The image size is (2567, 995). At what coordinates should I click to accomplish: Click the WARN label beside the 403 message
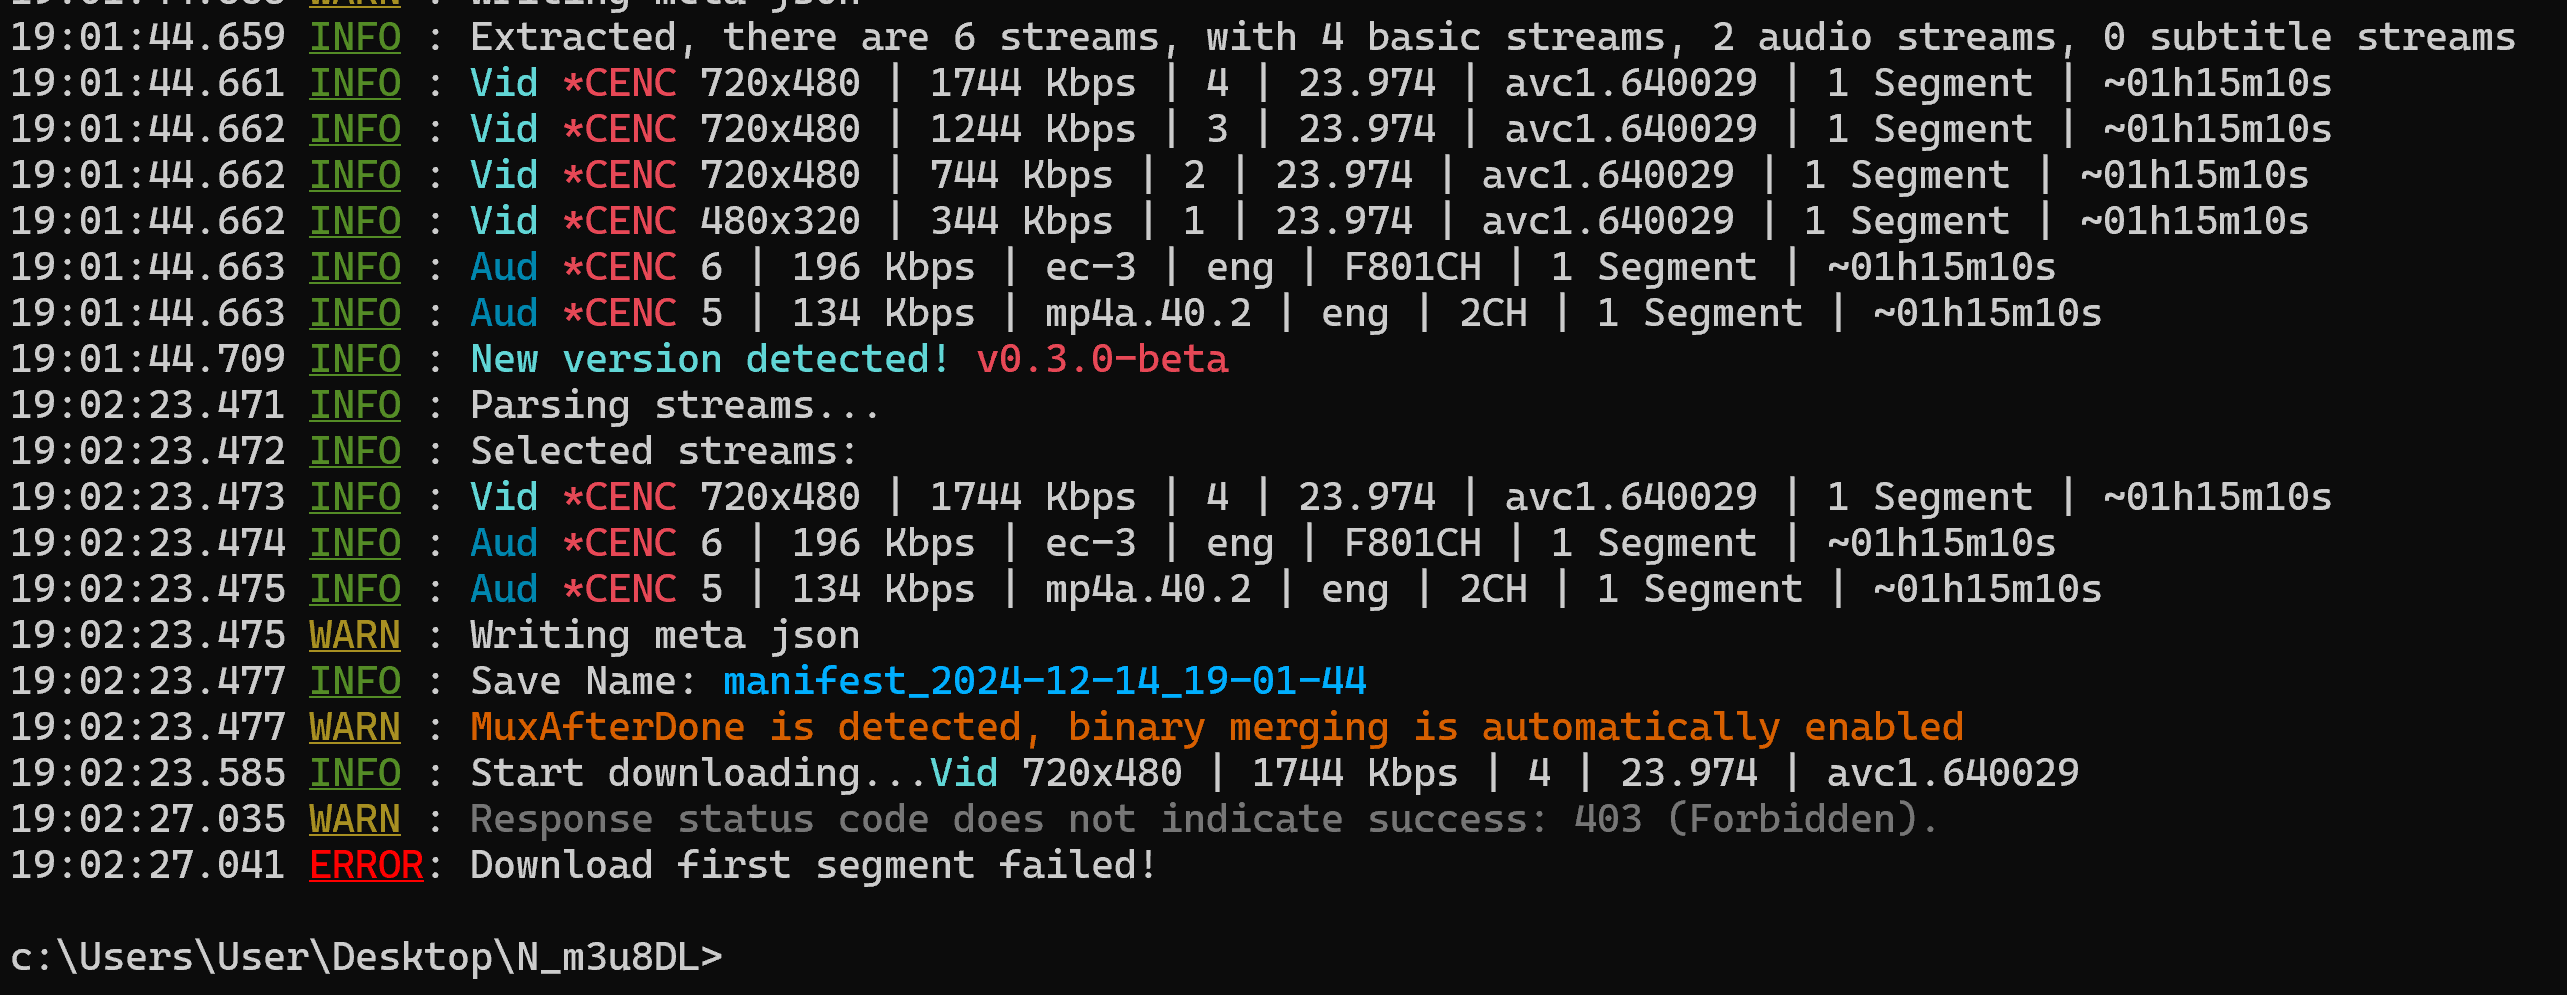355,819
